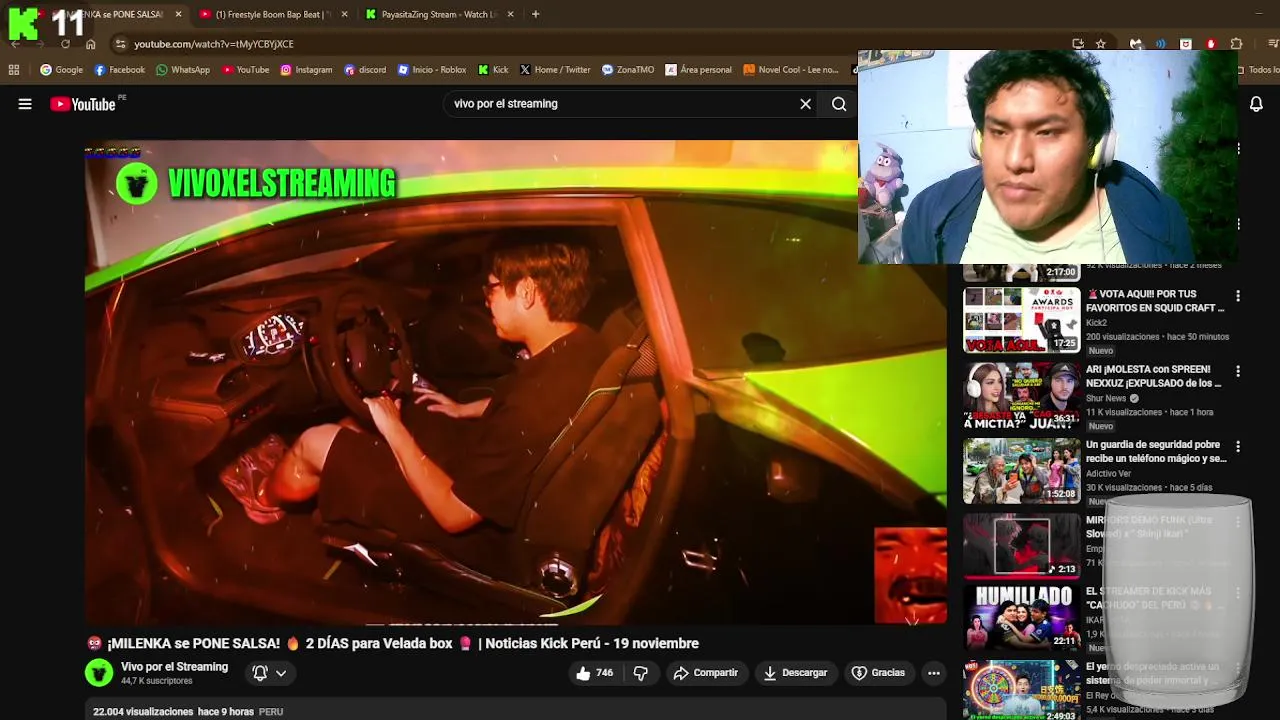1280x720 pixels.
Task: Open the YouTube guide hamburger menu
Action: pos(25,104)
